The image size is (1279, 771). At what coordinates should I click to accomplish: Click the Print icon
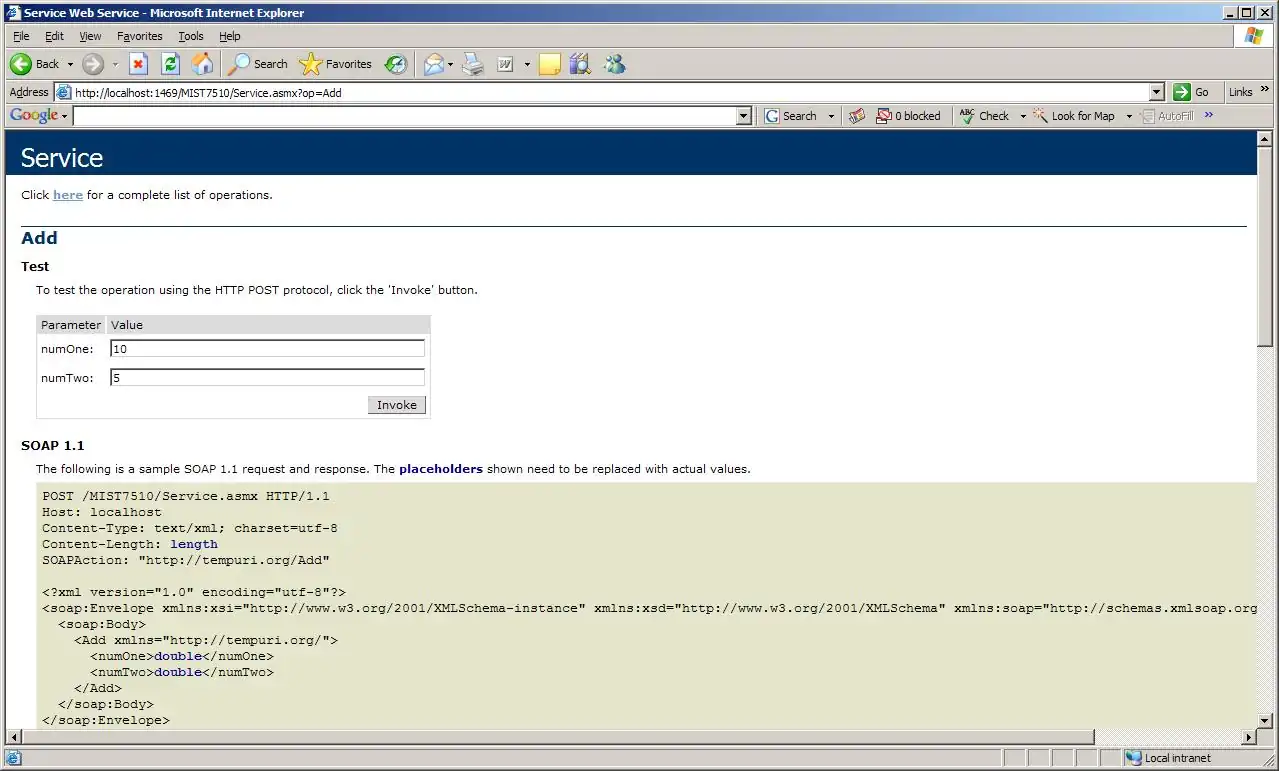(473, 64)
